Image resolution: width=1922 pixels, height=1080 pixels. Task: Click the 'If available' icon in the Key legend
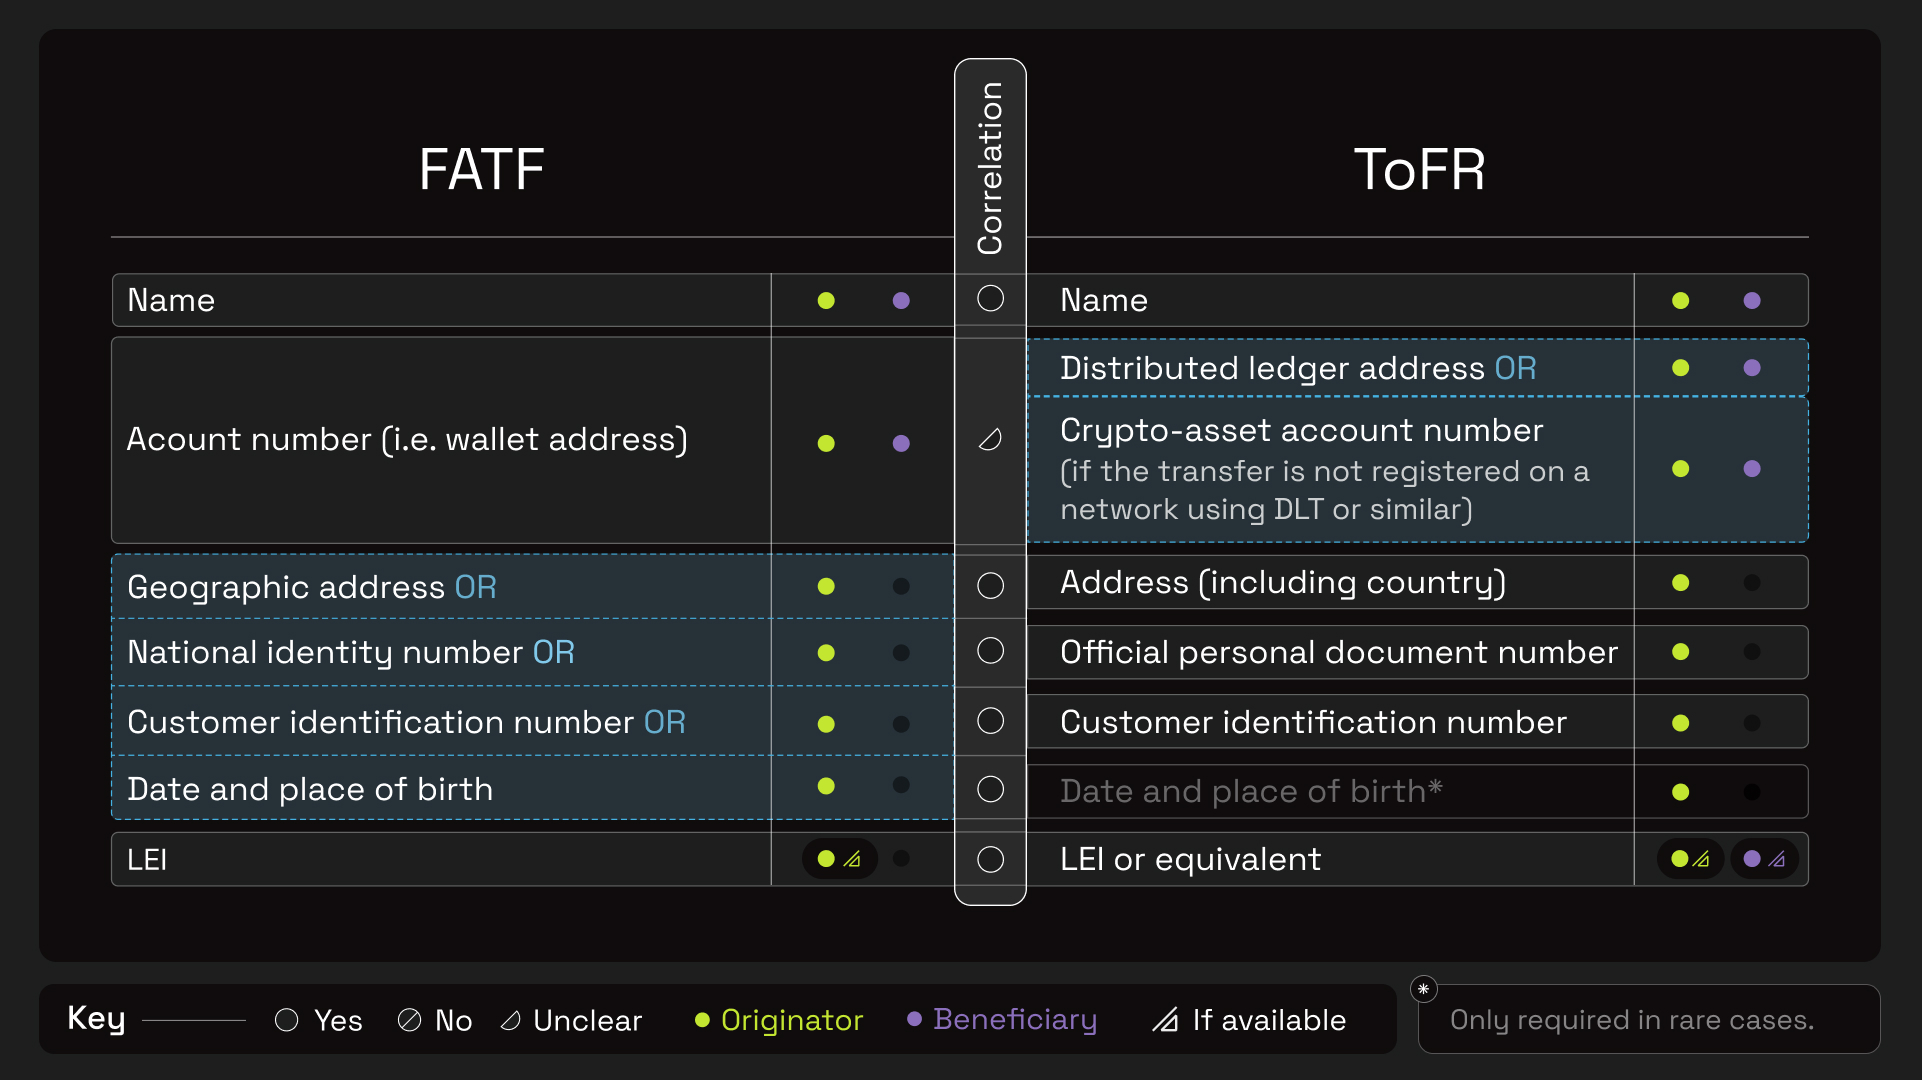(x=1165, y=1020)
